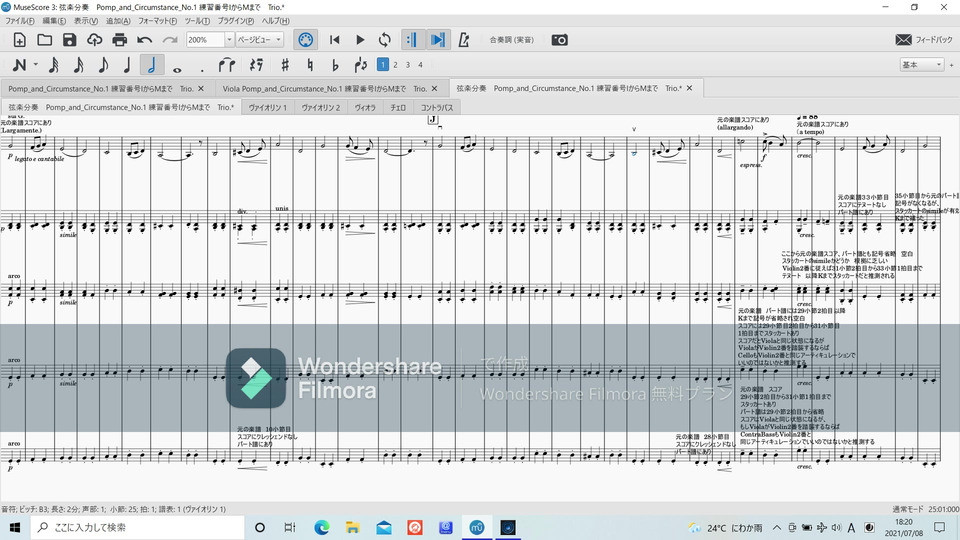Toggle the metronome
The image size is (960, 540).
464,40
